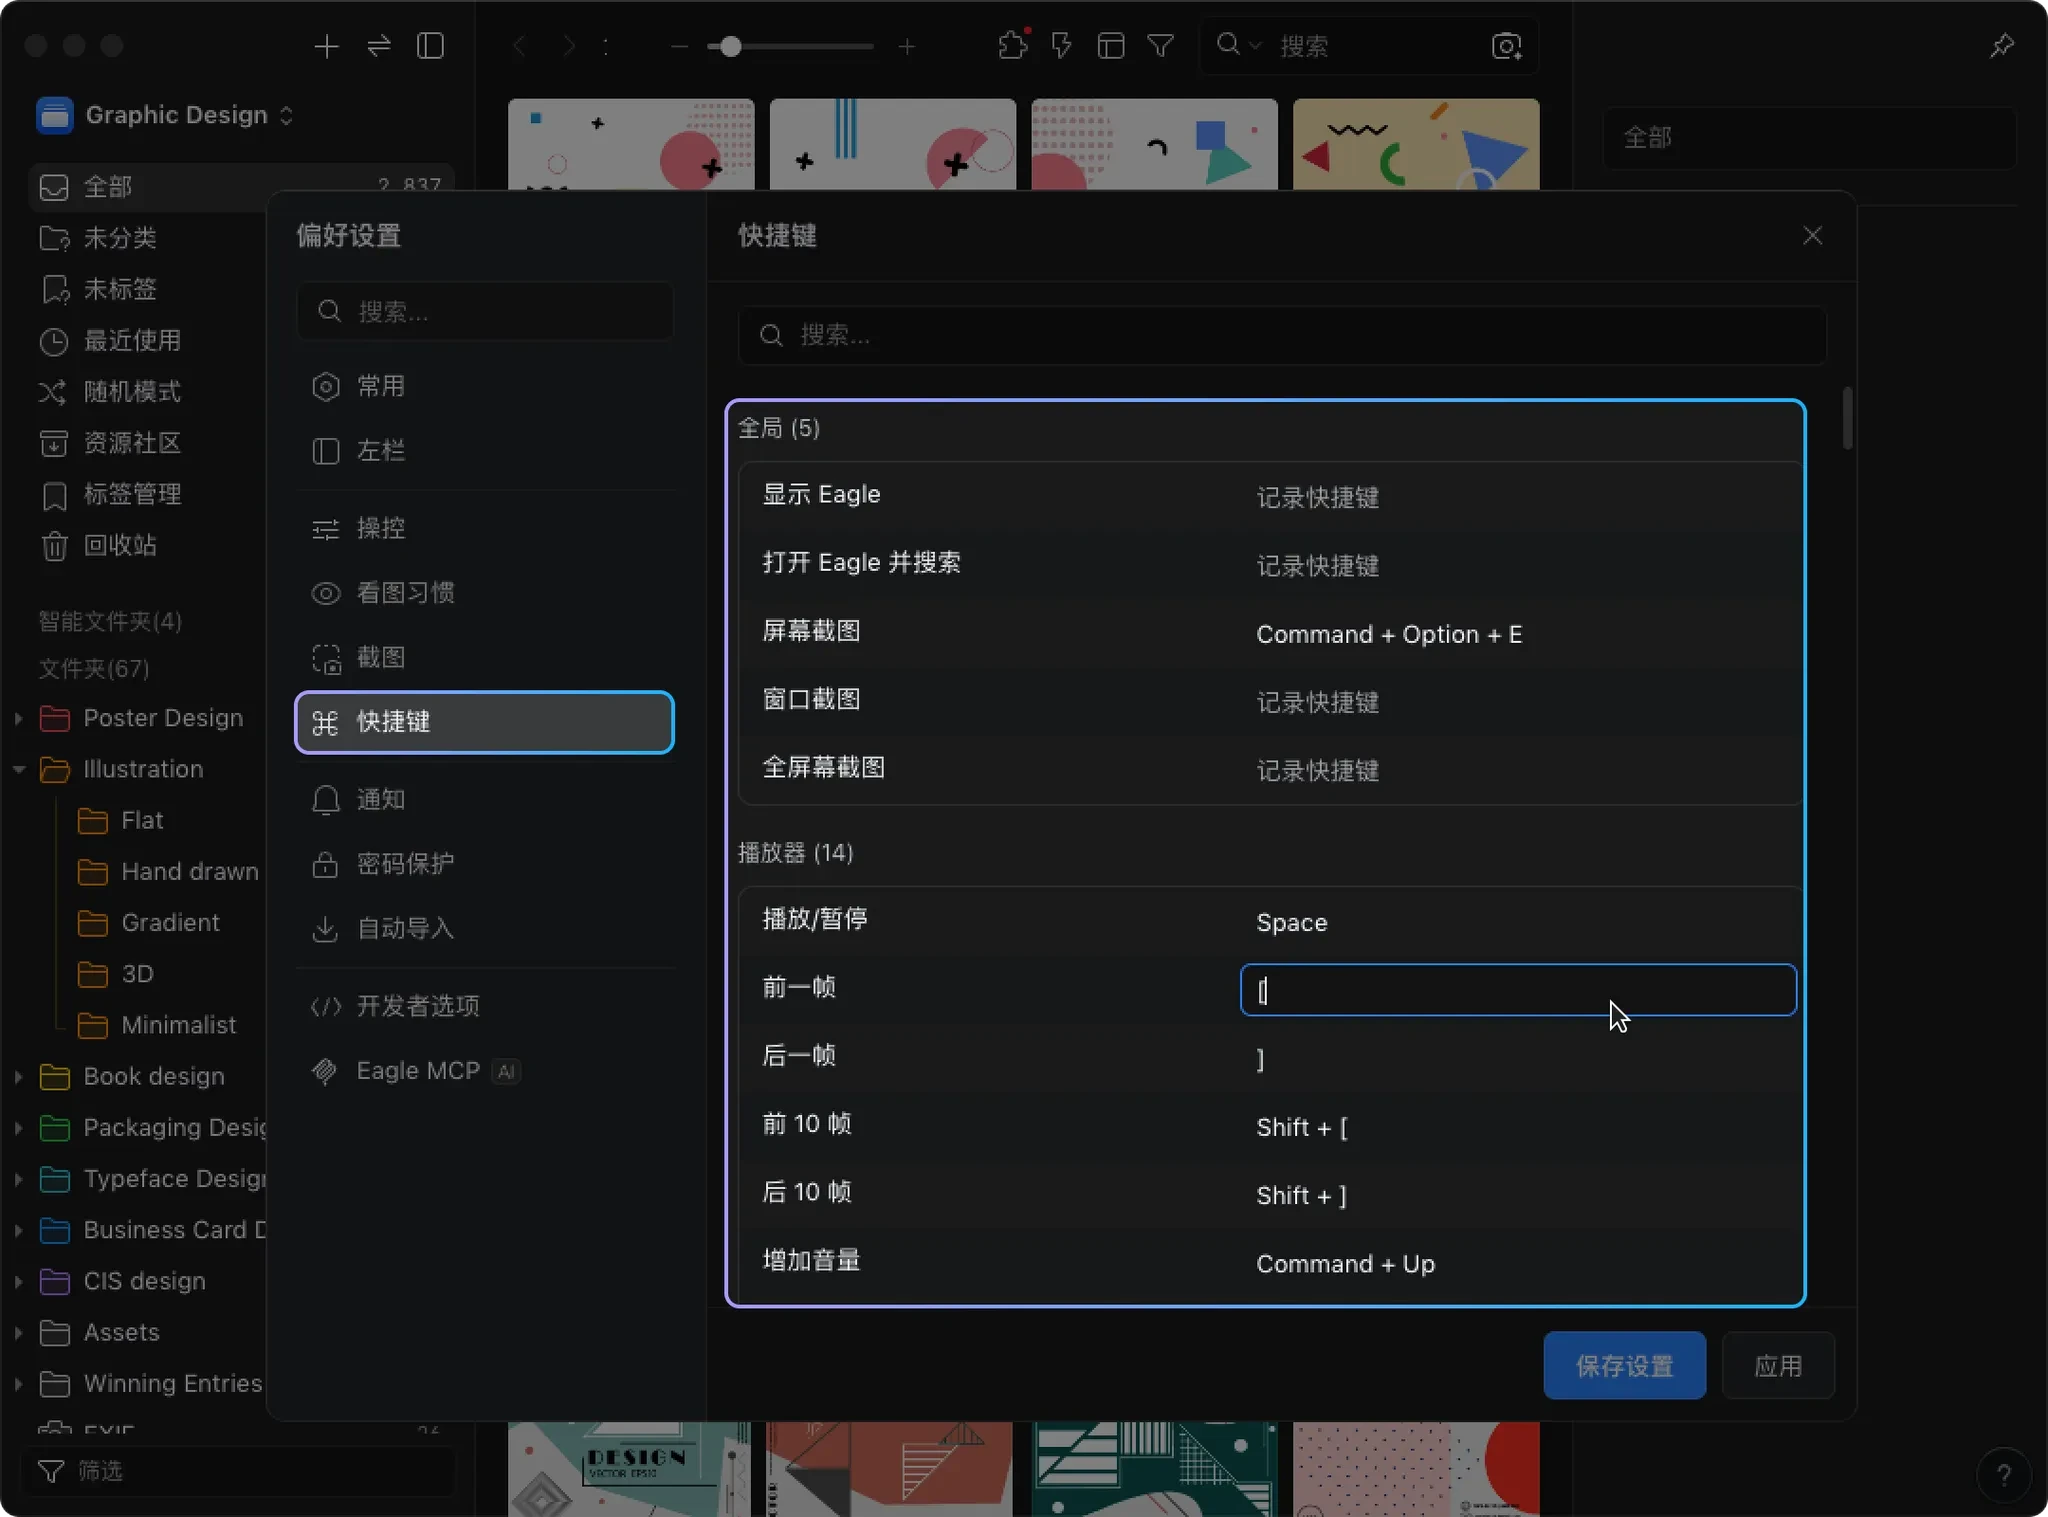Close the preferences dialog
The width and height of the screenshot is (2048, 1517).
tap(1812, 236)
